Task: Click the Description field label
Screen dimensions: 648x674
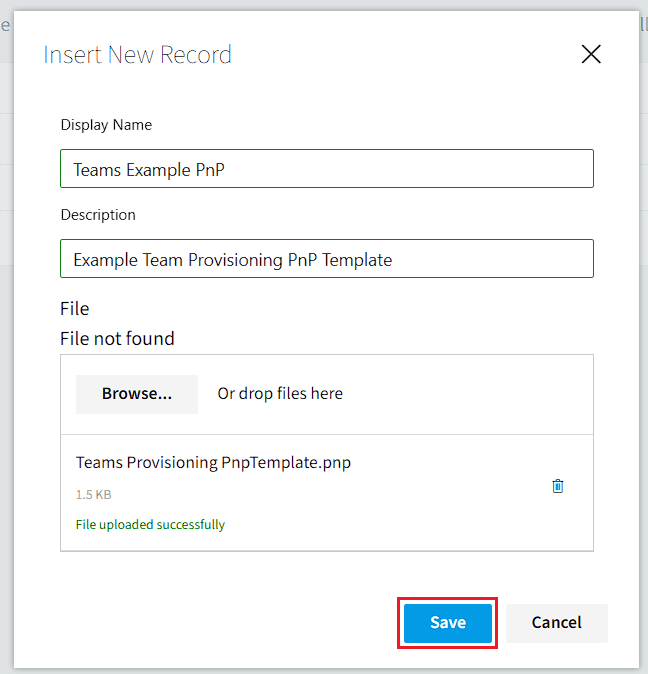Action: (98, 215)
